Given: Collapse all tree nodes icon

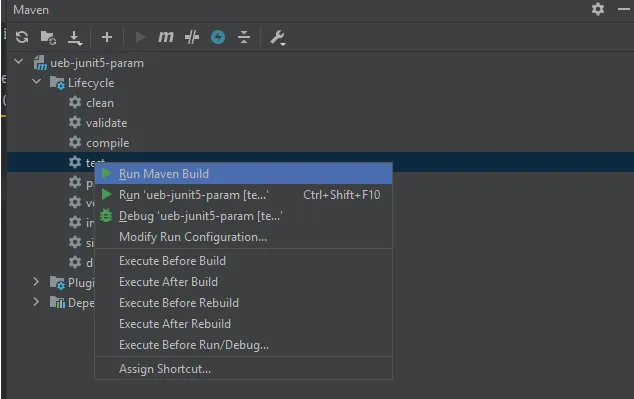Looking at the screenshot, I should pyautogui.click(x=244, y=37).
